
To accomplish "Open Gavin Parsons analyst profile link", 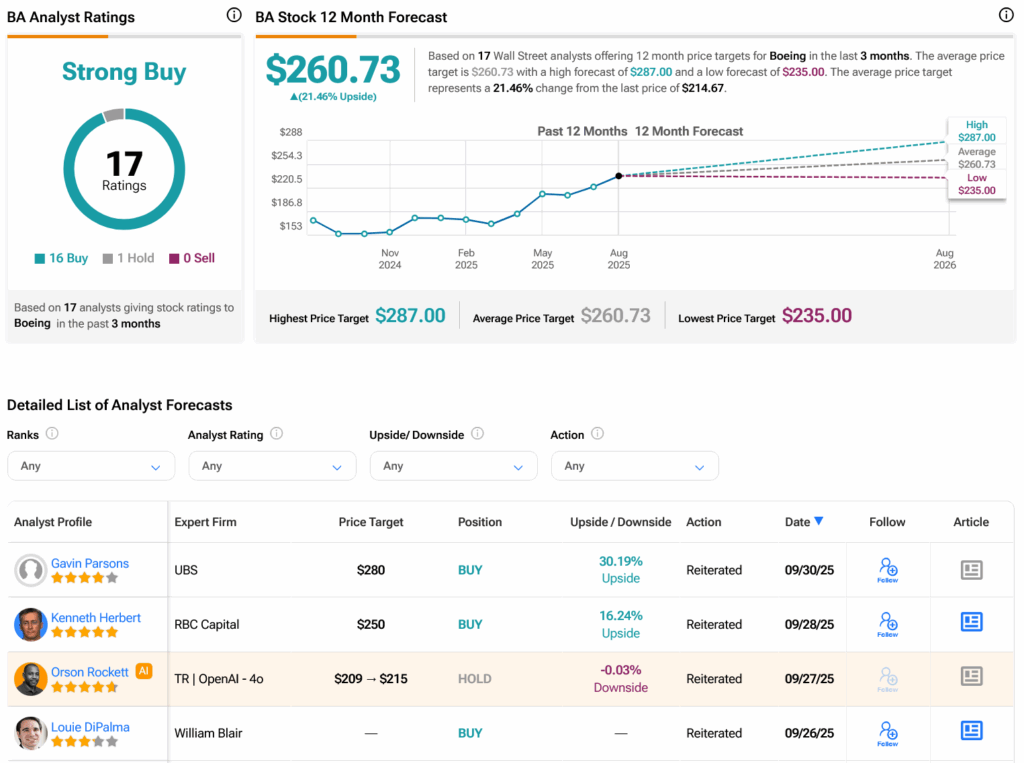I will pyautogui.click(x=90, y=563).
